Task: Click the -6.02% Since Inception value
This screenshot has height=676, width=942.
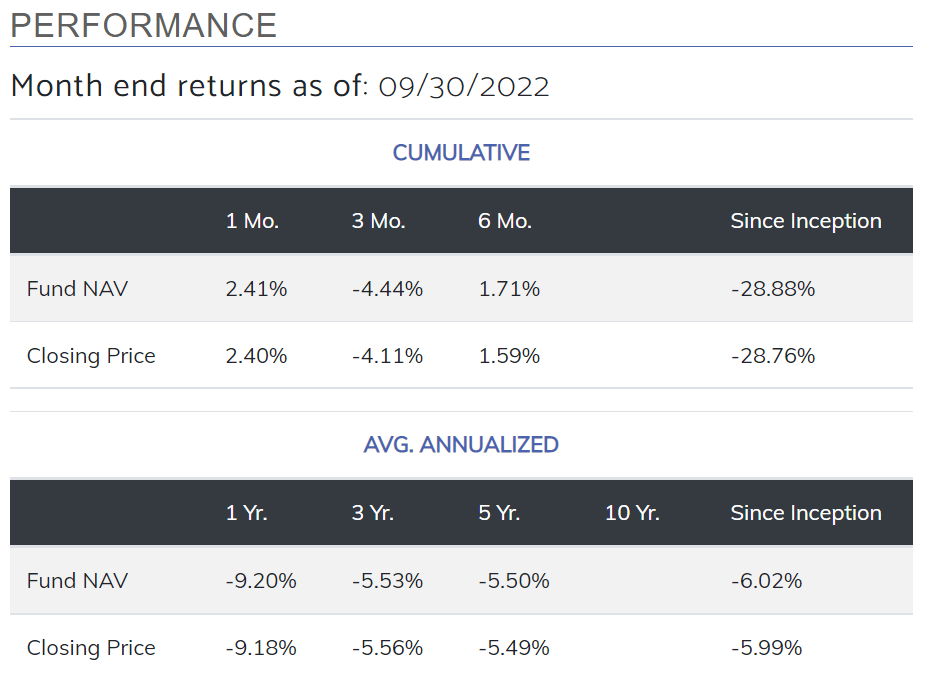Action: 767,581
